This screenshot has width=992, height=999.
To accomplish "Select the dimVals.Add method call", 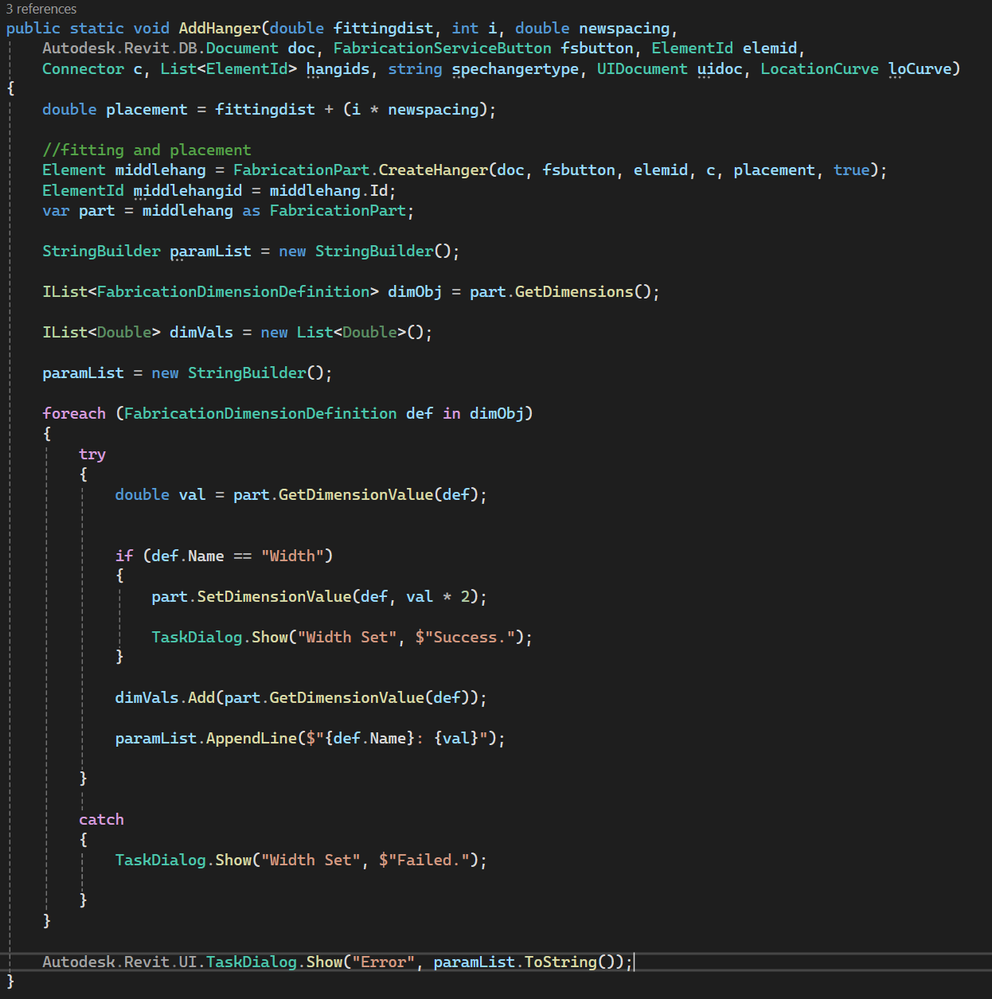I will tap(201, 698).
